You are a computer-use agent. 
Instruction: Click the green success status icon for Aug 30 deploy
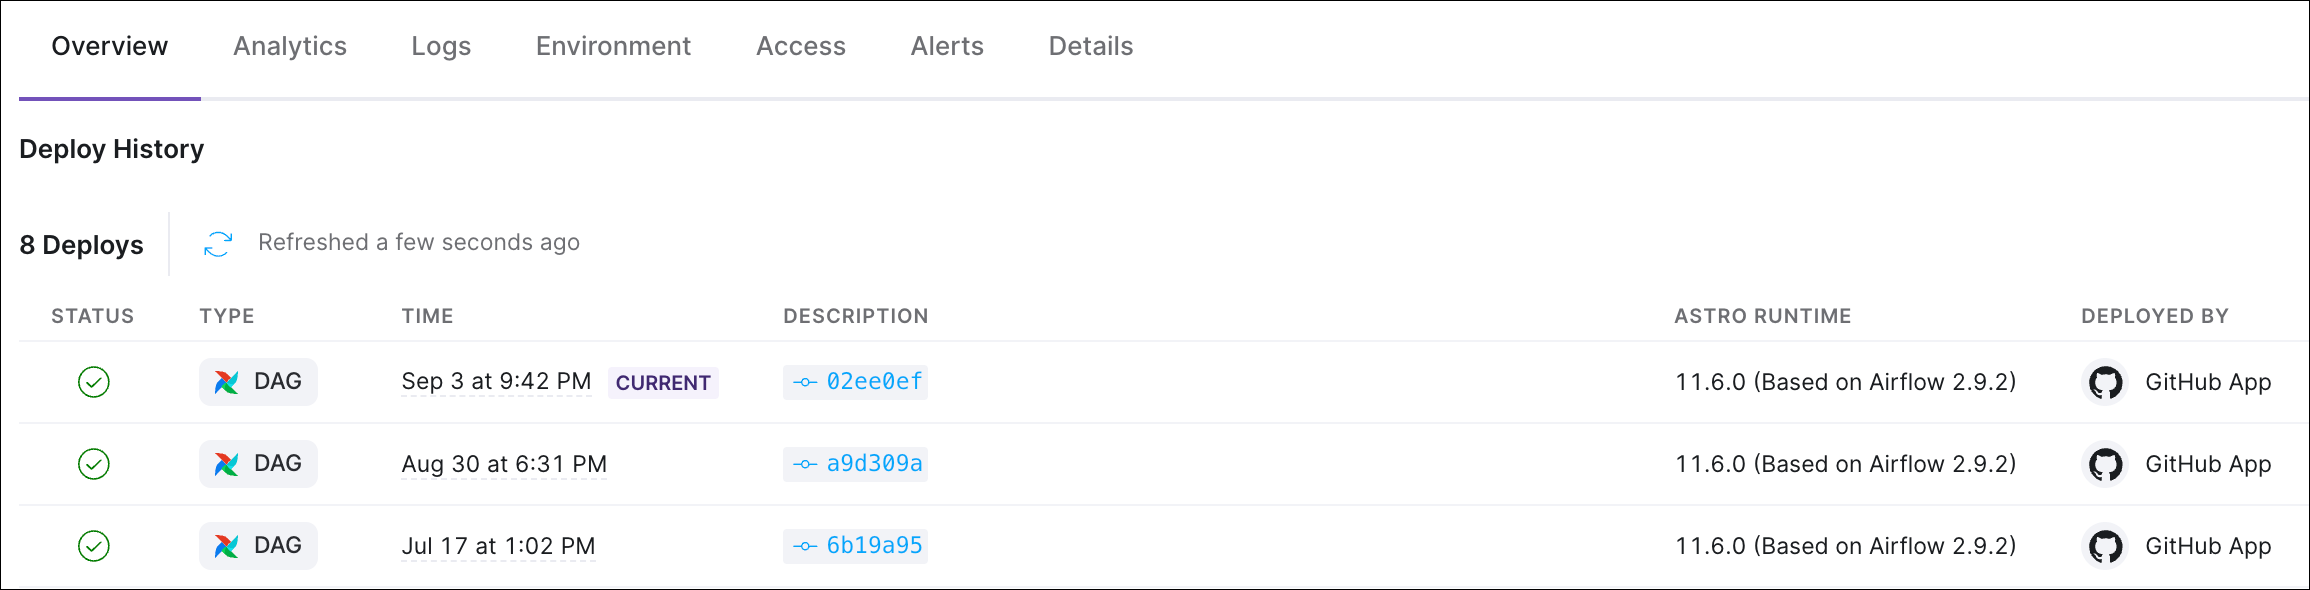(x=93, y=464)
